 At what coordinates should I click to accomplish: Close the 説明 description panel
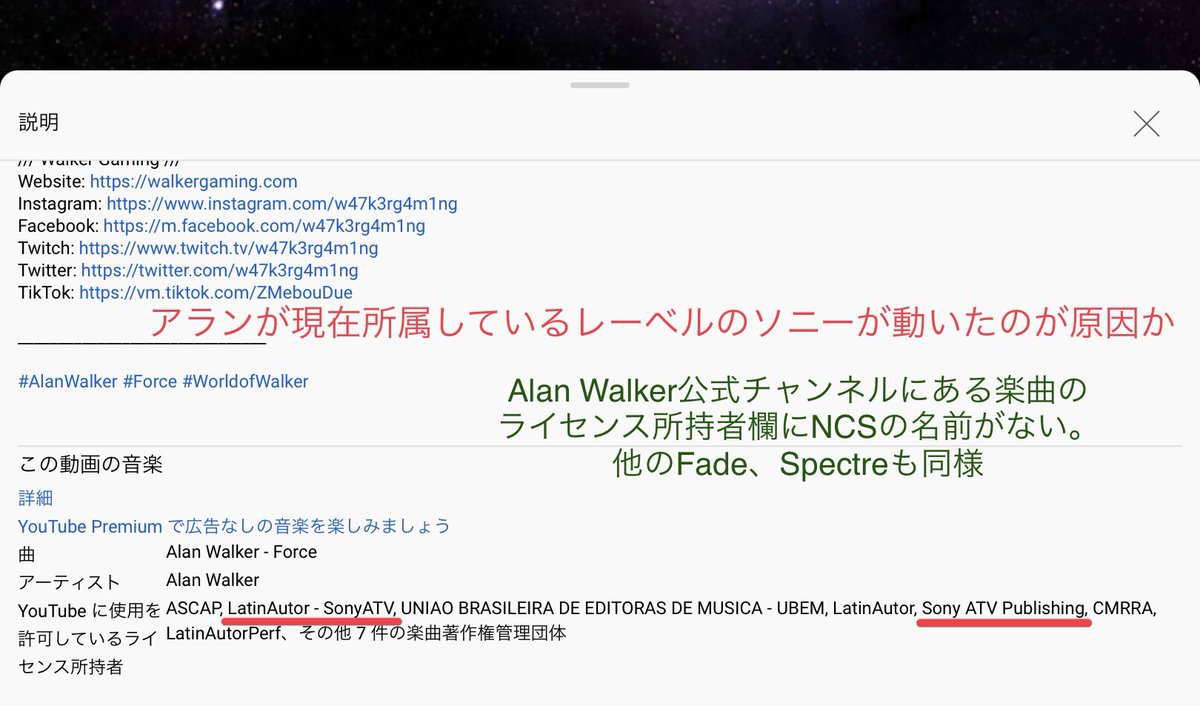(x=1146, y=123)
